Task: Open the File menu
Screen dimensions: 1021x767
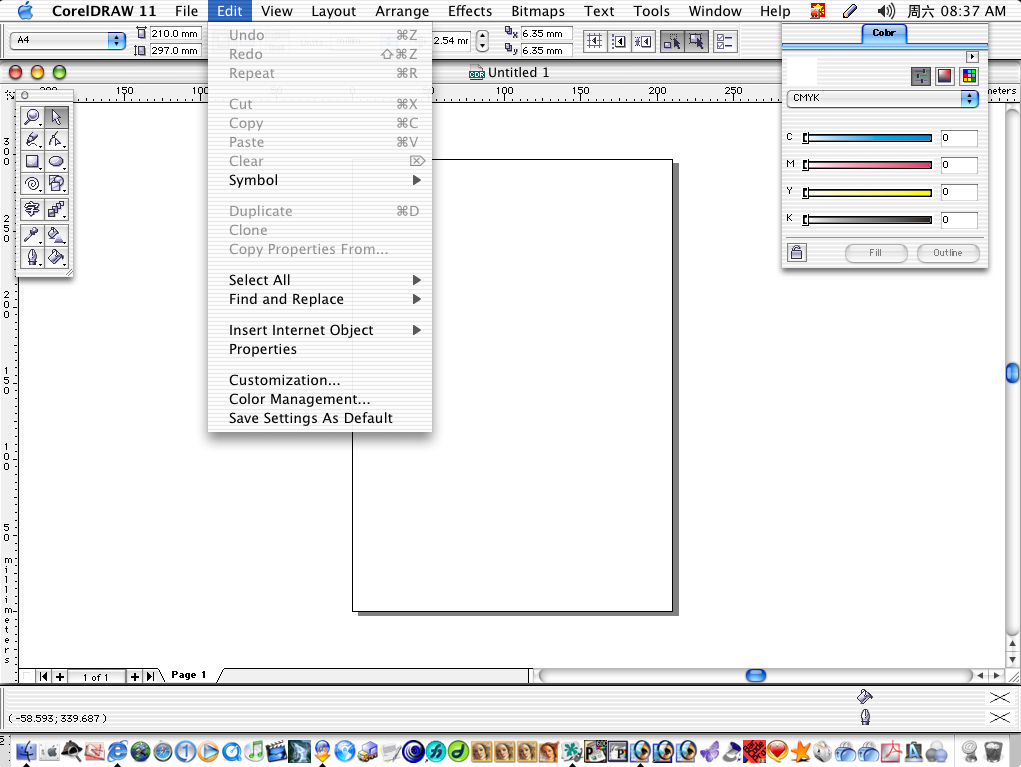Action: point(186,11)
